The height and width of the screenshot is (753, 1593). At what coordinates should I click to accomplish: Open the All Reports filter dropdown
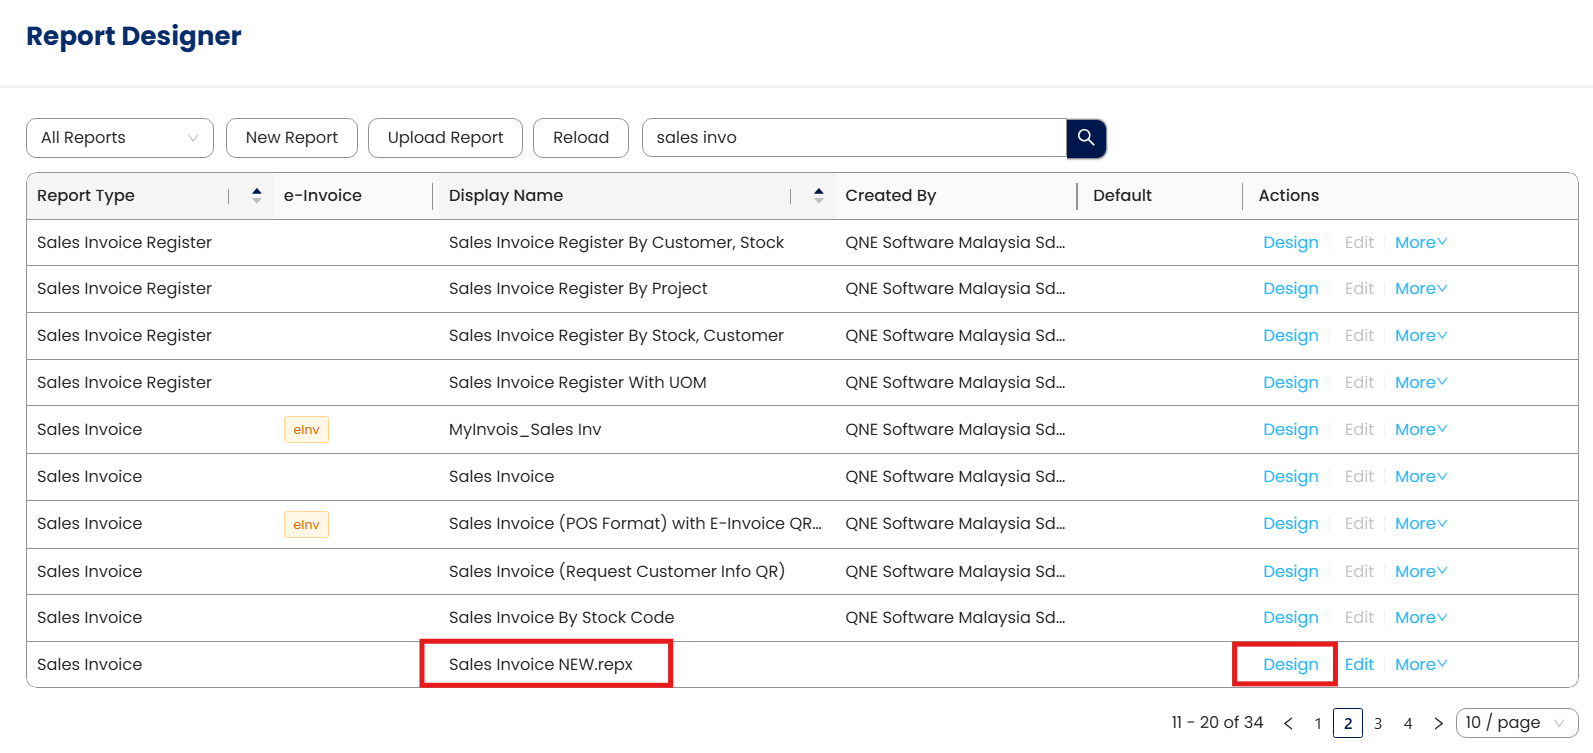tap(120, 138)
